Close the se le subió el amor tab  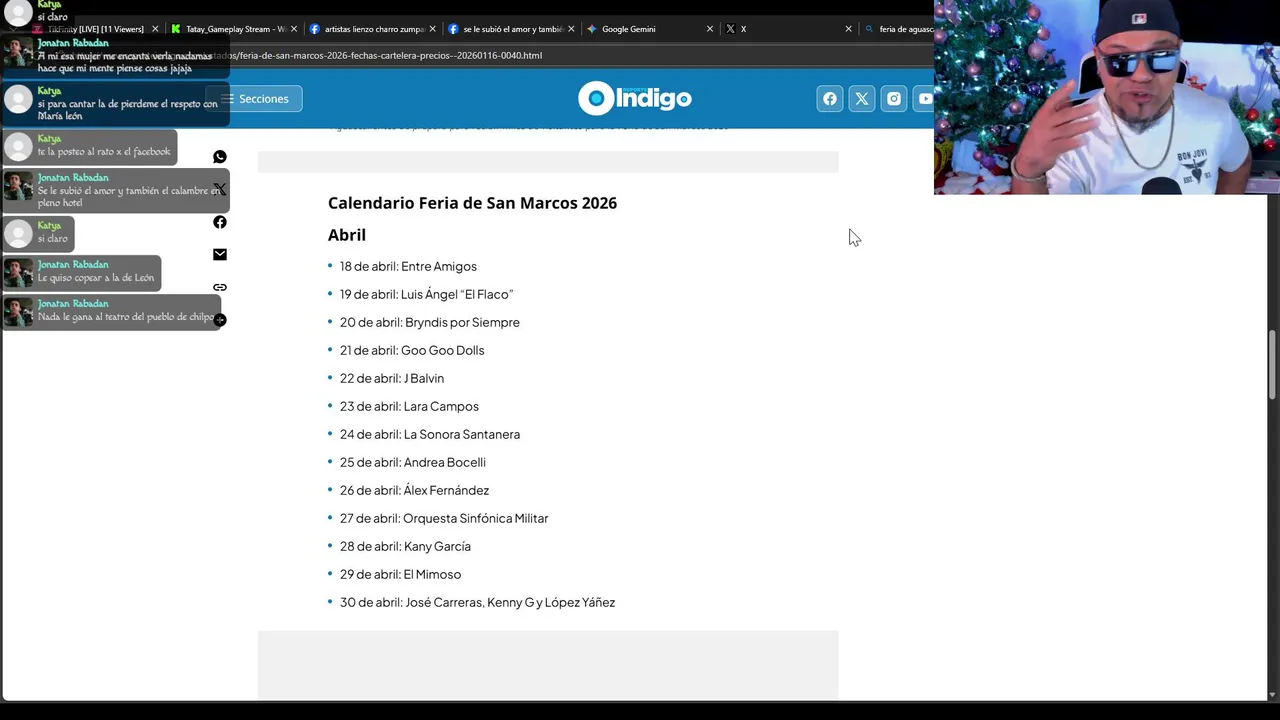(571, 29)
